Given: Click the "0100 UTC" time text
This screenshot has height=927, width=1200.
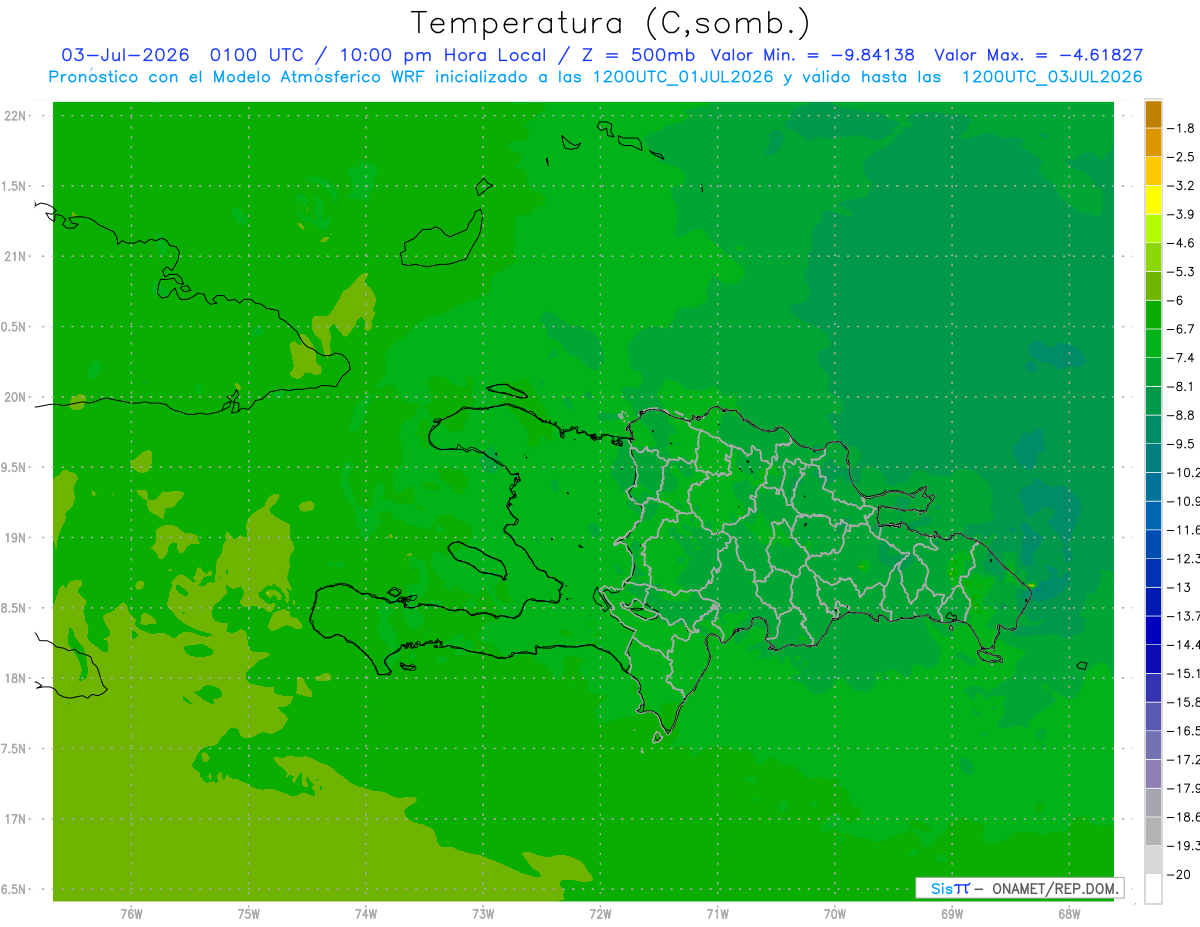Looking at the screenshot, I should pyautogui.click(x=257, y=55).
